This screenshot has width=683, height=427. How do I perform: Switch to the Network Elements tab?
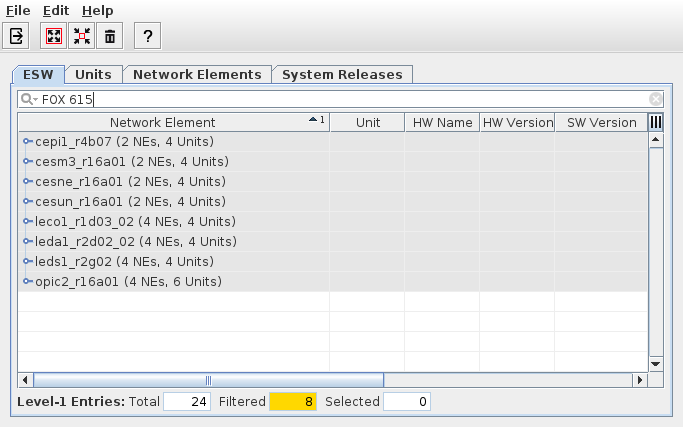click(197, 74)
